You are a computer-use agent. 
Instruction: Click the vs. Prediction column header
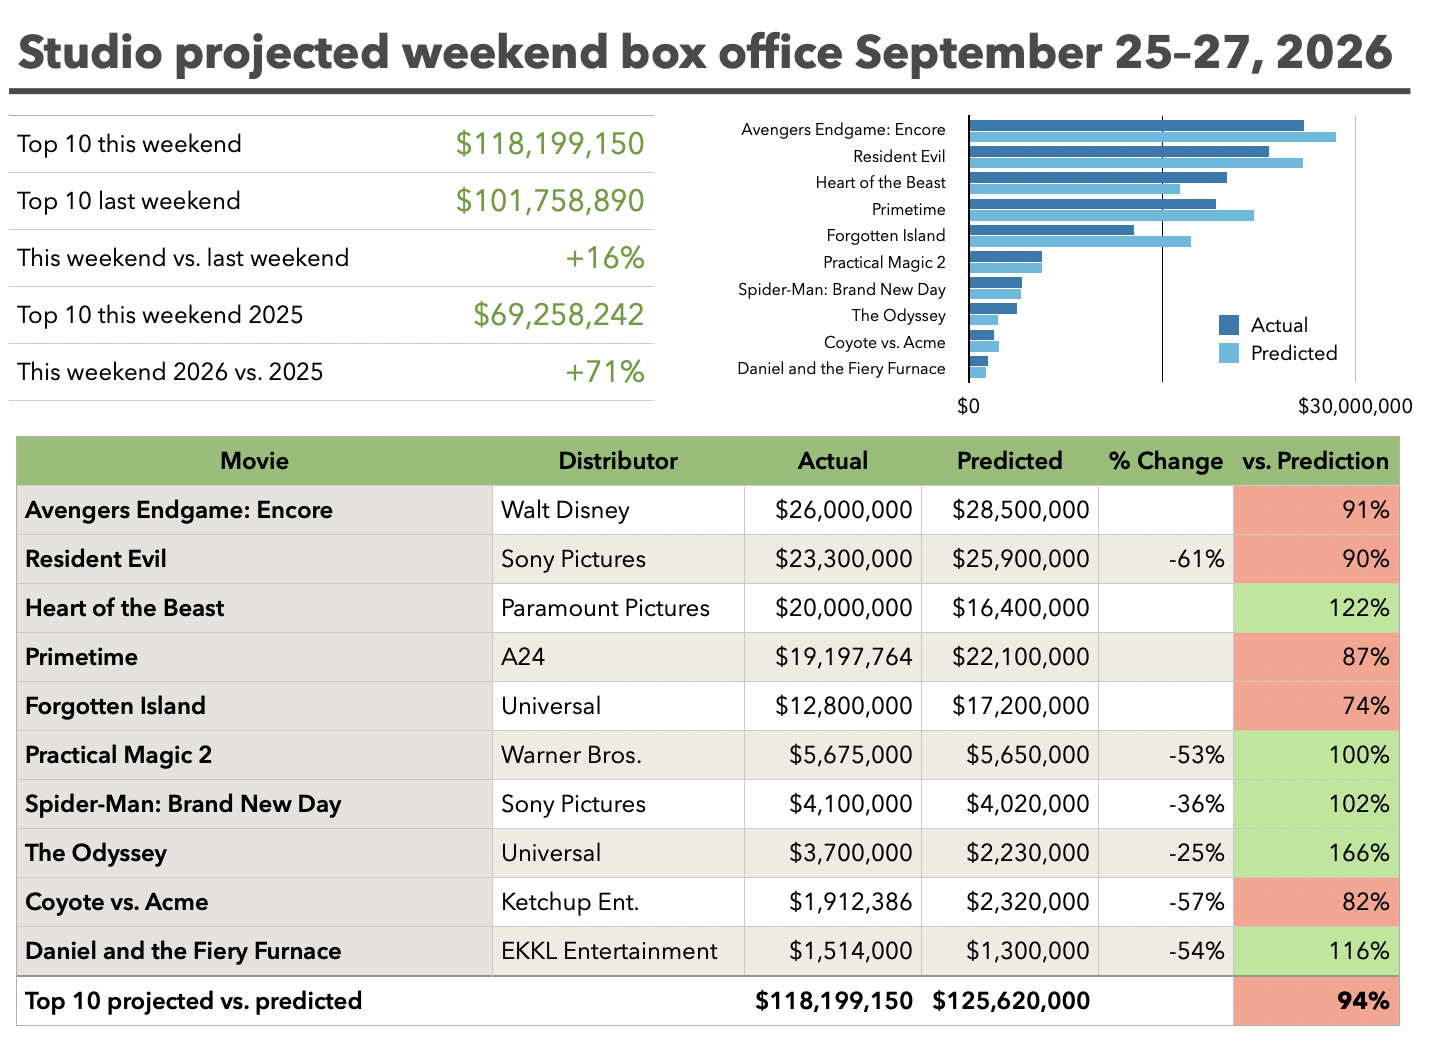click(x=1316, y=461)
